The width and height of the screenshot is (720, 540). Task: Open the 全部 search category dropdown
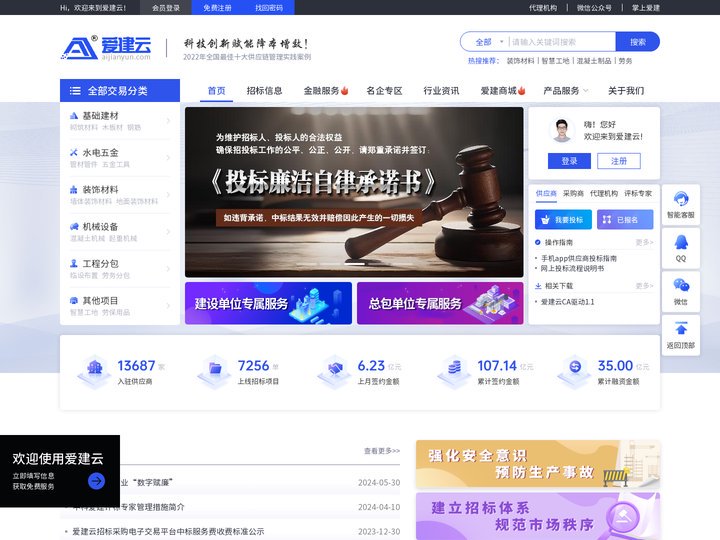(489, 42)
